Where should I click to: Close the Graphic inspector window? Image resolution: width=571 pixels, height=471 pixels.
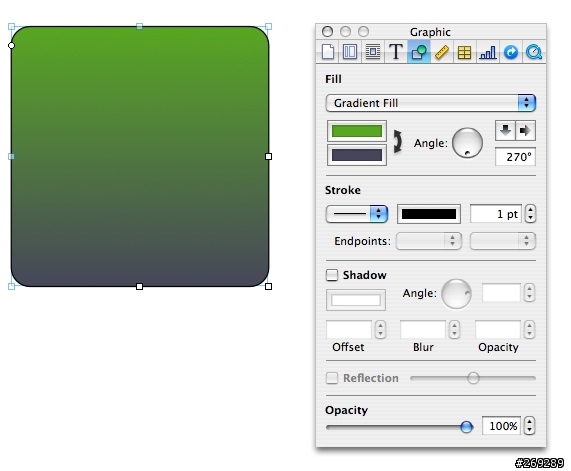click(327, 32)
